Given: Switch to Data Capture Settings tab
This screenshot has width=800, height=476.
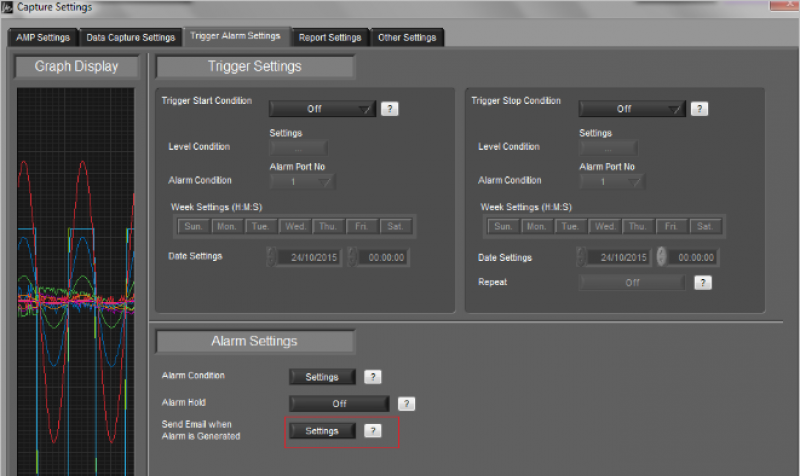Looking at the screenshot, I should [130, 38].
